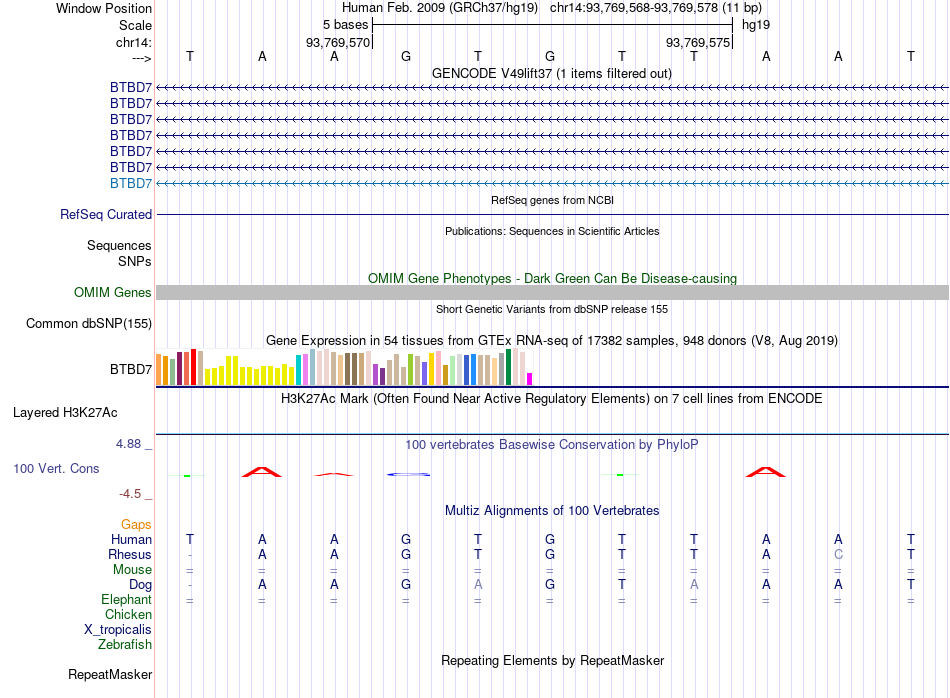The image size is (950, 698).
Task: Click the C base in the Rhesus row
Action: click(x=839, y=554)
